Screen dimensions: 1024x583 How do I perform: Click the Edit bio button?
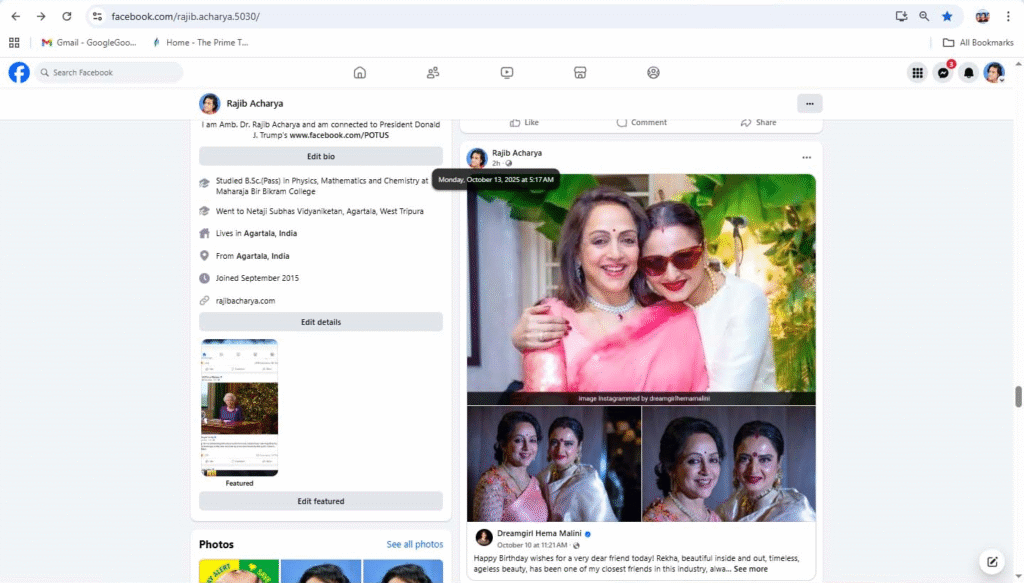pos(320,156)
